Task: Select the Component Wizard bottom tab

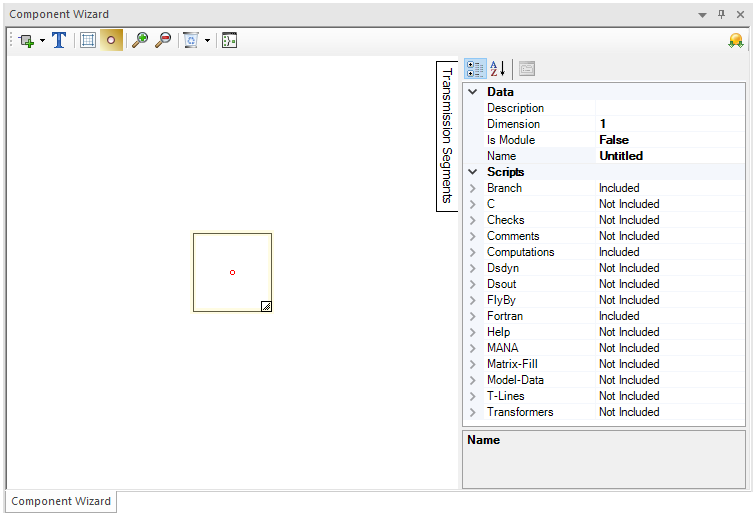Action: [61, 502]
